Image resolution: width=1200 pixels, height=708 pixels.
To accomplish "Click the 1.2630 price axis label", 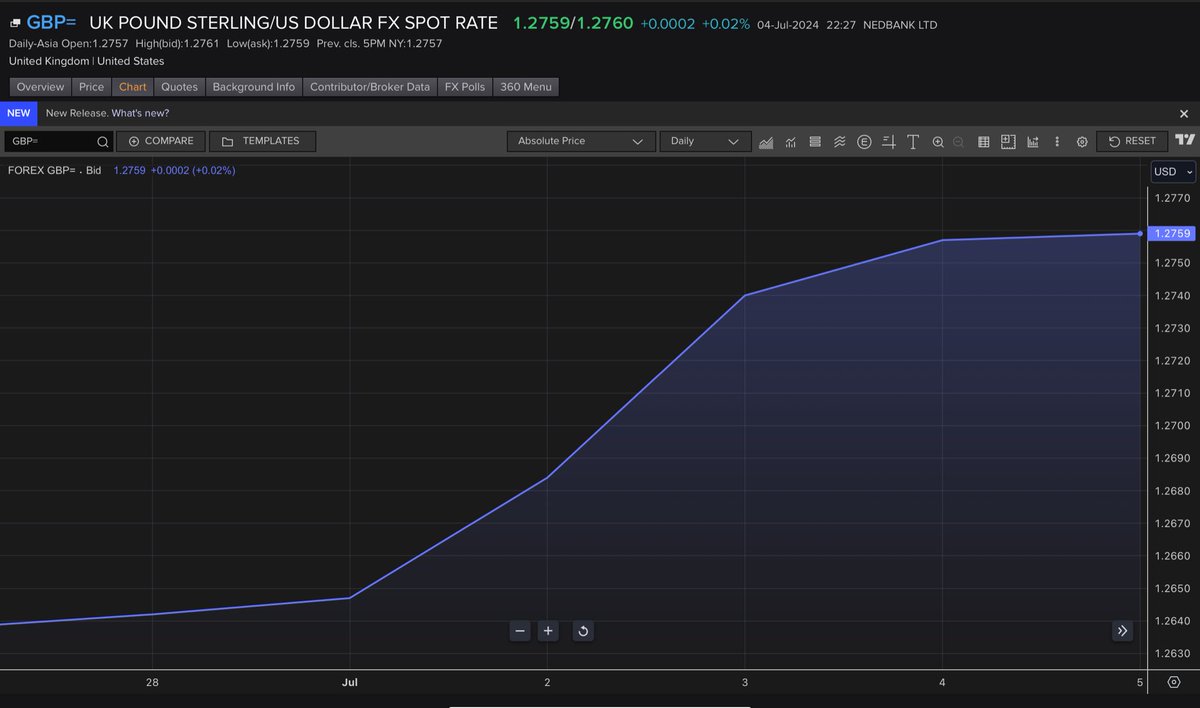I will point(1172,654).
